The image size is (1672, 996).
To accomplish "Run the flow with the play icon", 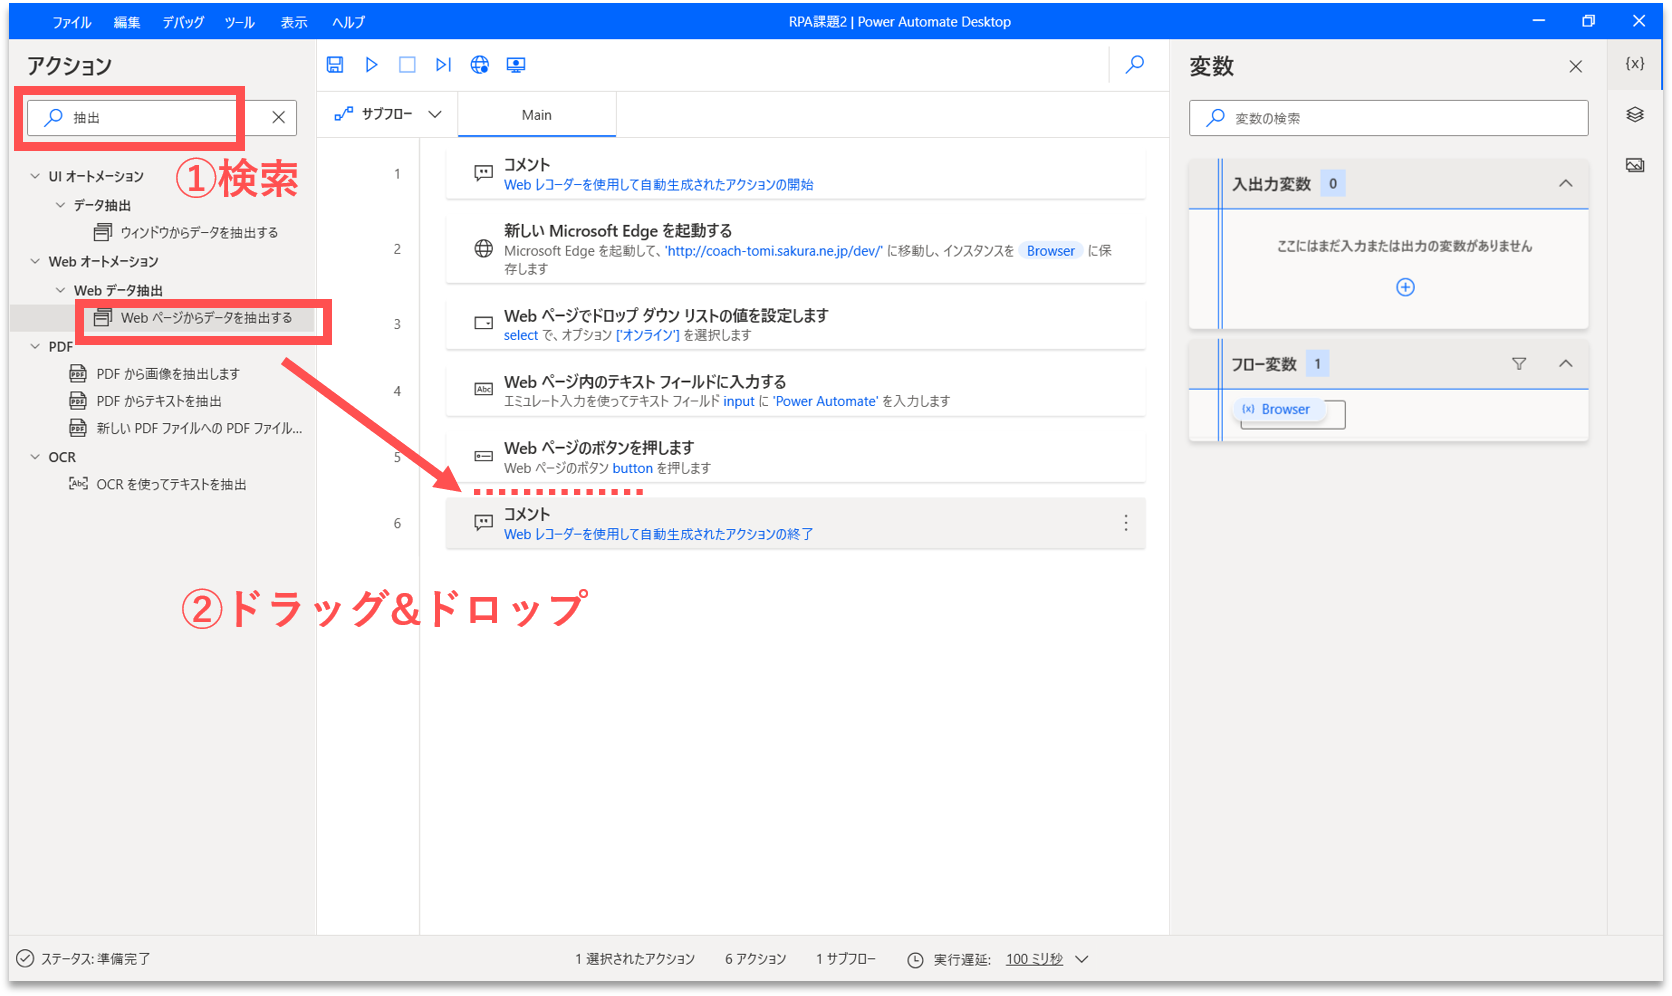I will click(x=371, y=65).
